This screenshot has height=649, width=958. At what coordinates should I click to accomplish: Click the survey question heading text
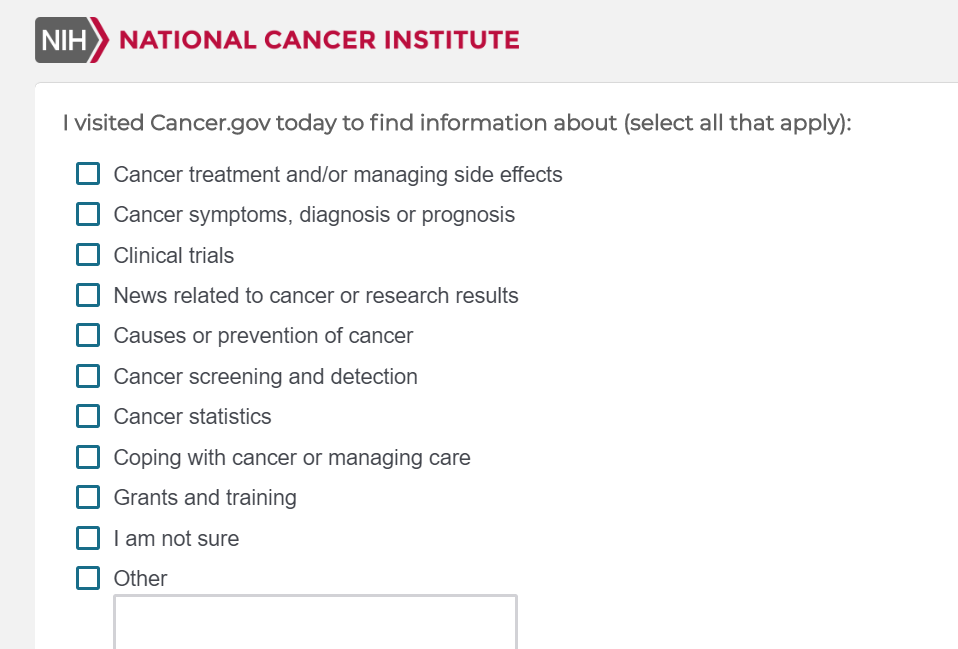tap(456, 124)
